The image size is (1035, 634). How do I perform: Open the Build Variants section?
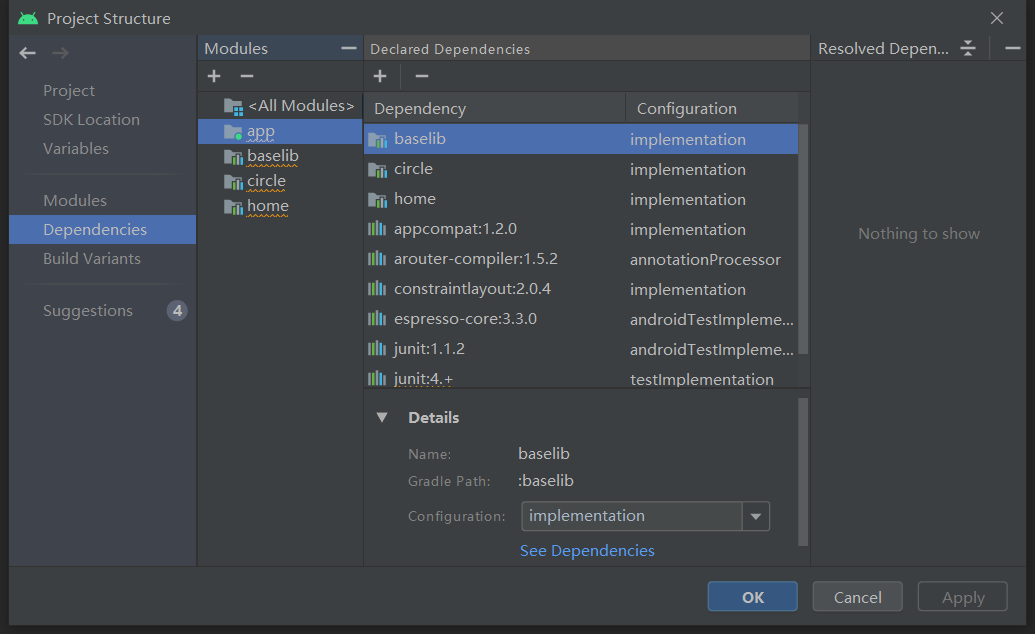92,258
